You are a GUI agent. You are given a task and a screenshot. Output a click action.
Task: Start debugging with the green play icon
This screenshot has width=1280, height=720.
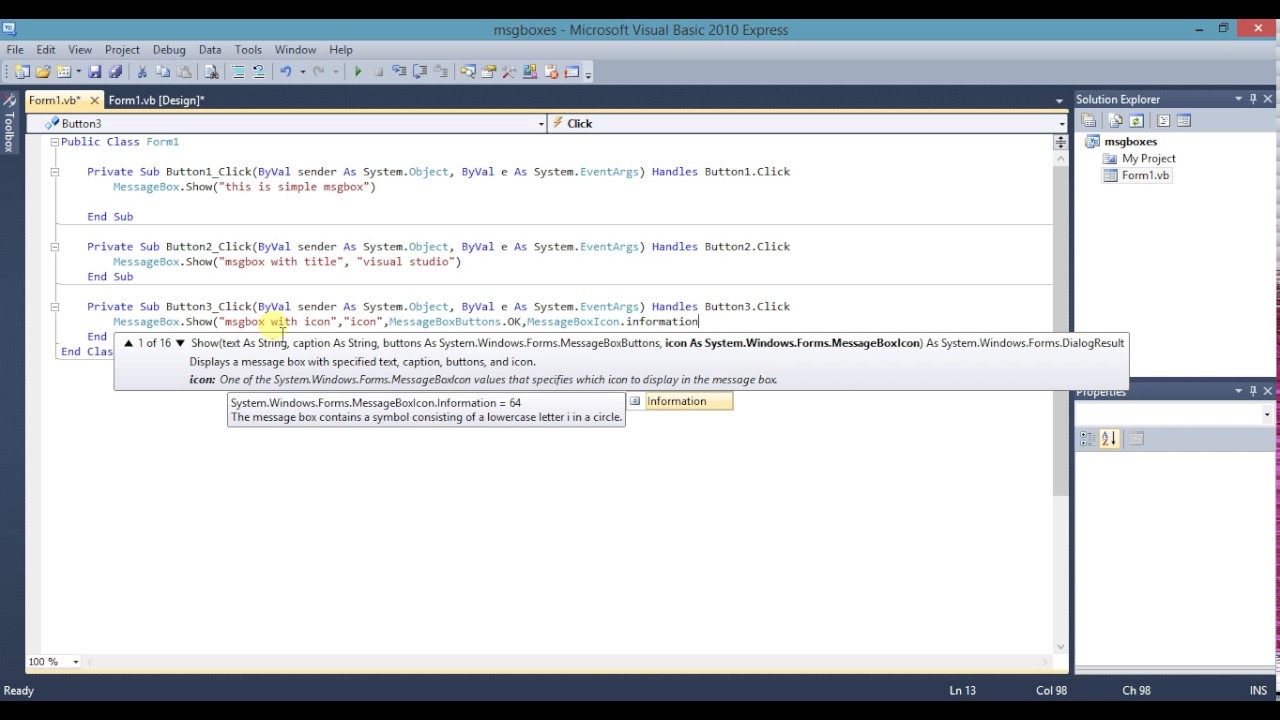point(357,72)
